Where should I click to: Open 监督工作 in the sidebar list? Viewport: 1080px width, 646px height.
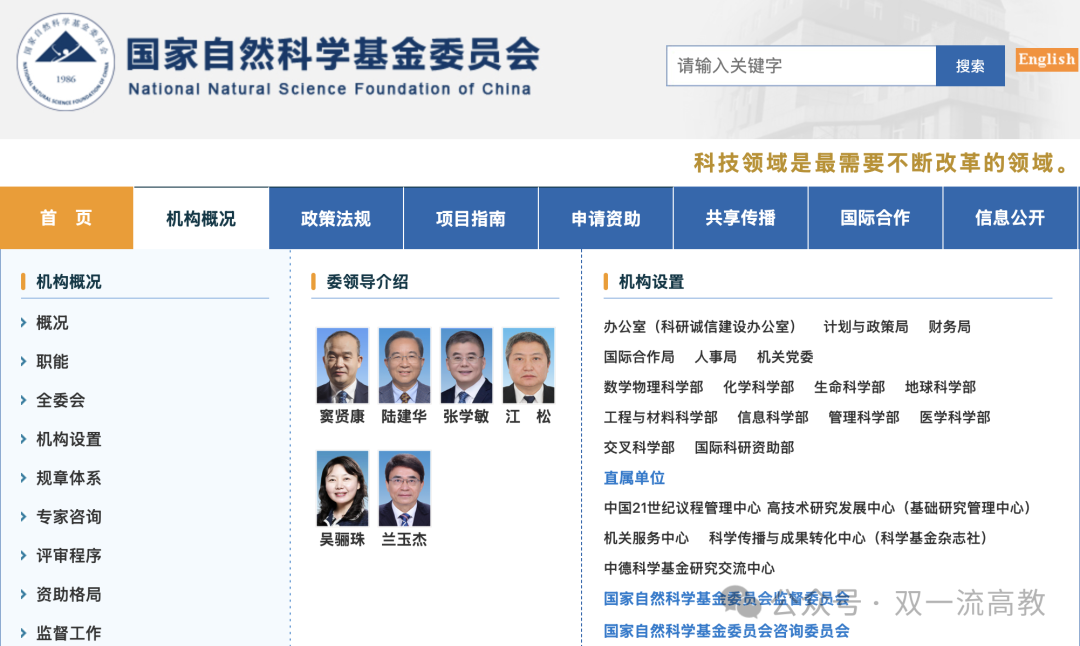(69, 633)
